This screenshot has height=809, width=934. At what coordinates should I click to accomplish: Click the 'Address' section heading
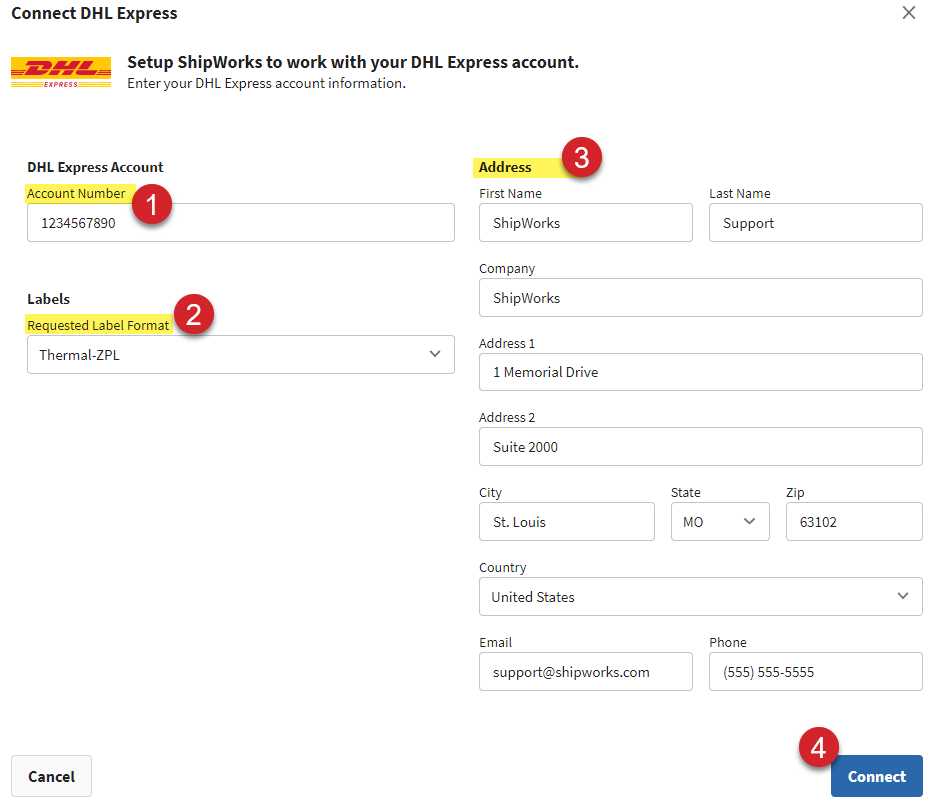[x=505, y=167]
